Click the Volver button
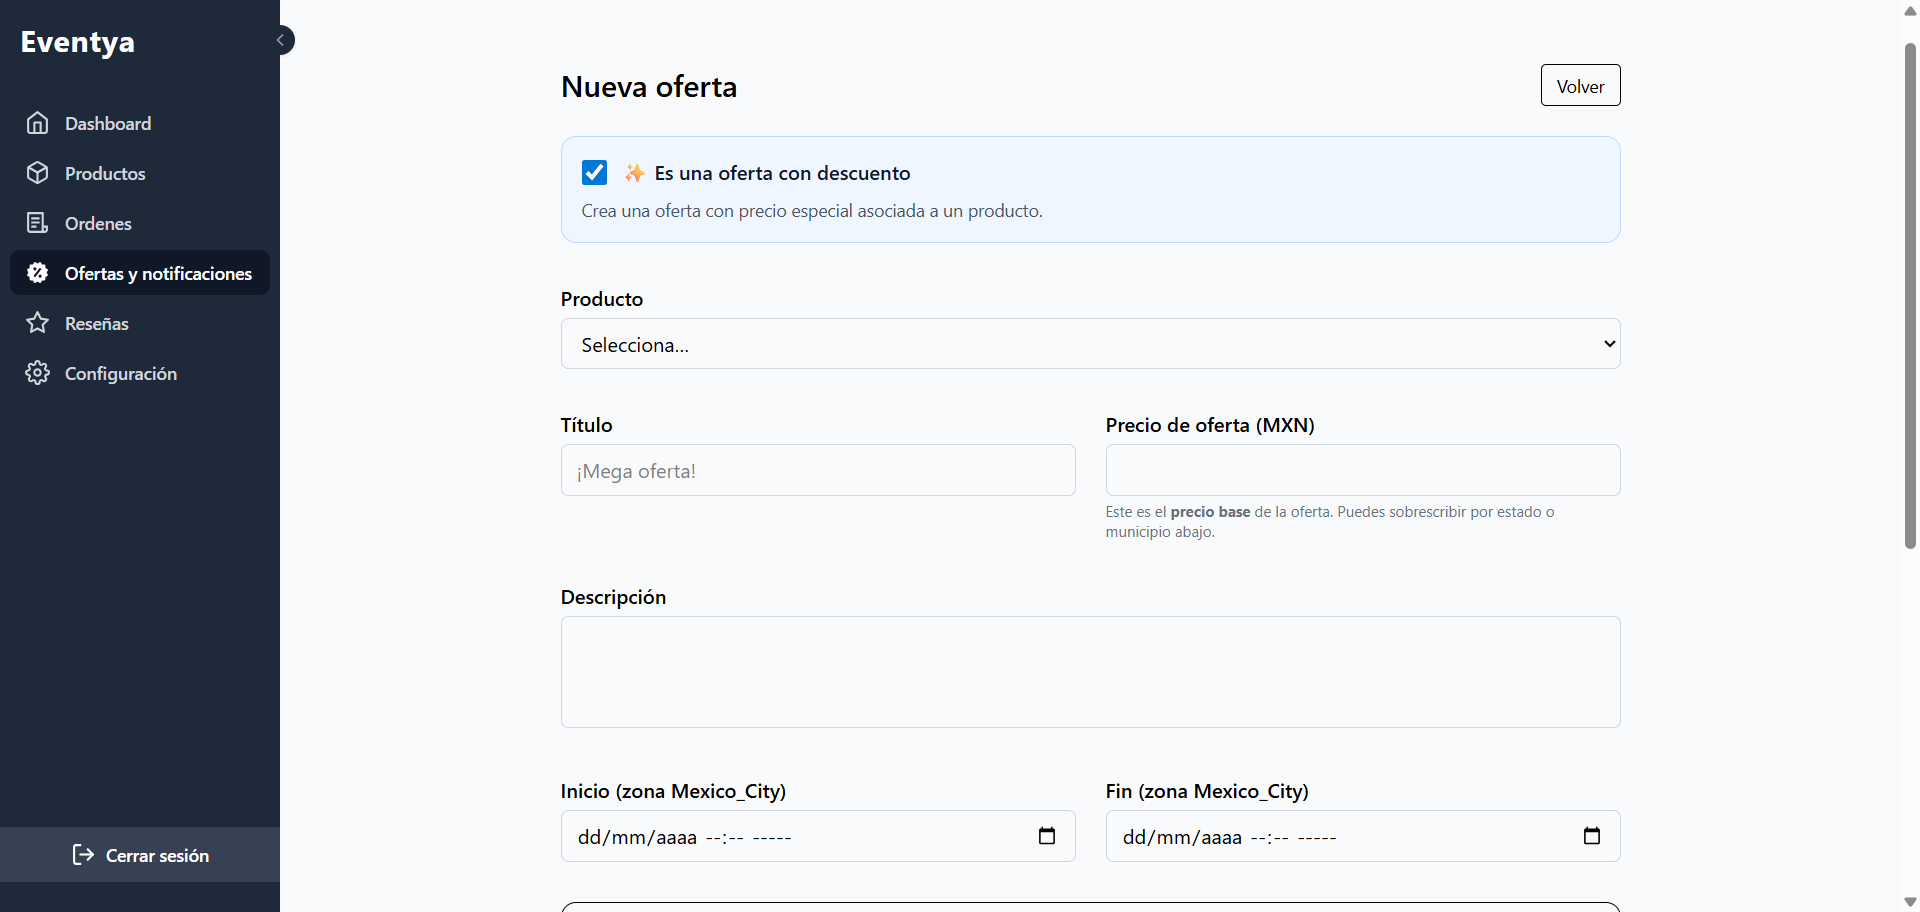The image size is (1920, 912). [x=1580, y=85]
